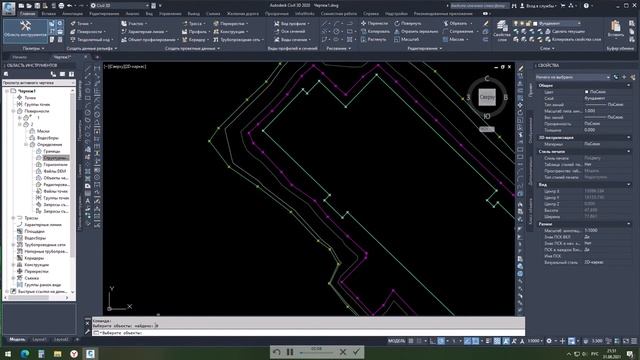This screenshot has width=640, height=360.
Task: Expand the Слои panel dropdown
Action: click(547, 48)
